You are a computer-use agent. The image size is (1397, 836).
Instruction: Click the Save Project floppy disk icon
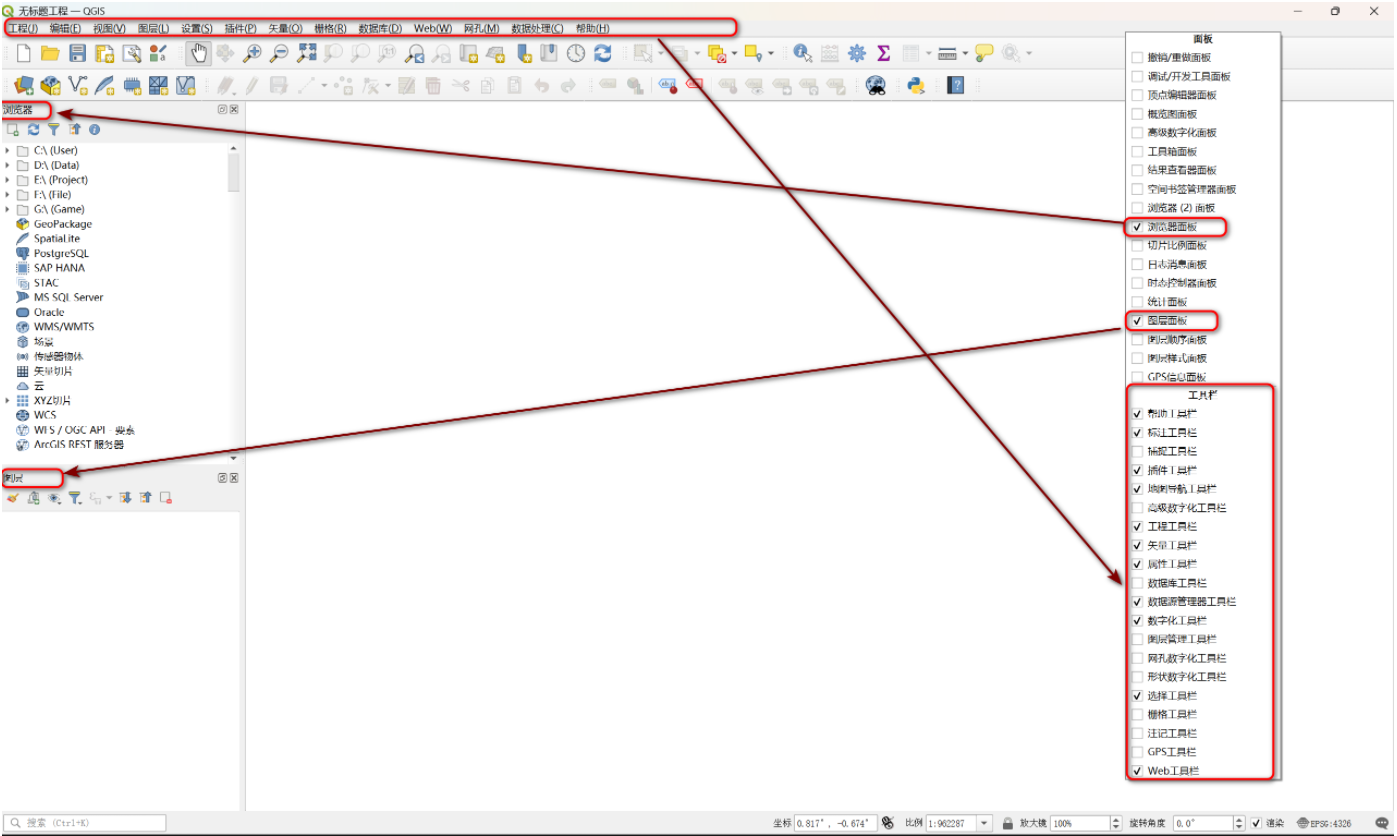pyautogui.click(x=77, y=53)
